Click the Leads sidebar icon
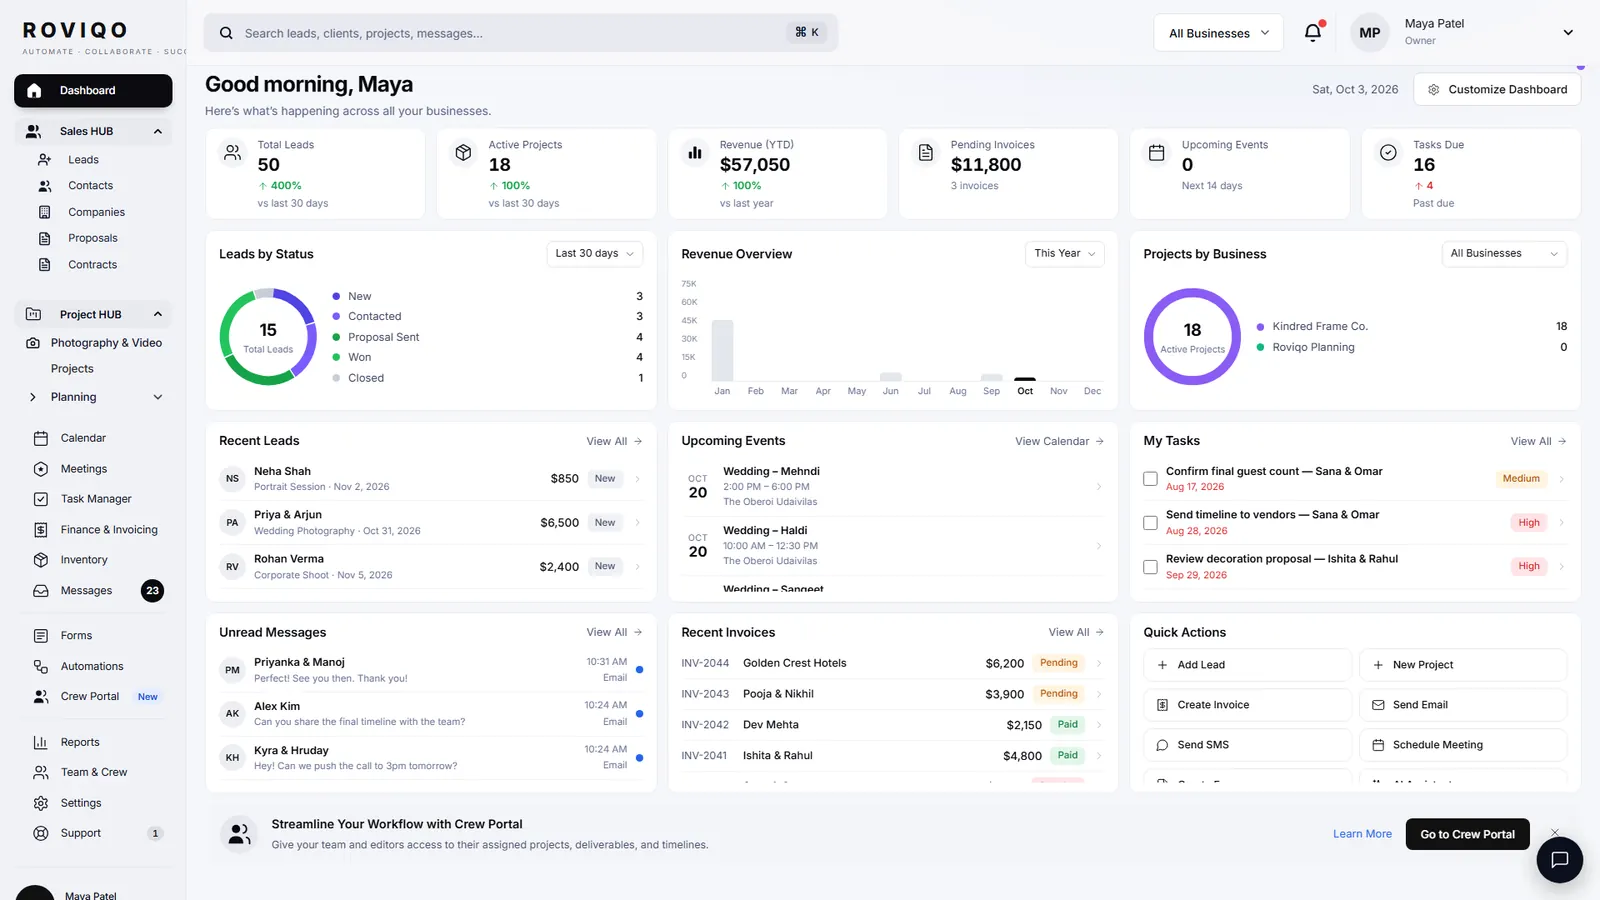This screenshot has width=1600, height=900. (x=44, y=160)
